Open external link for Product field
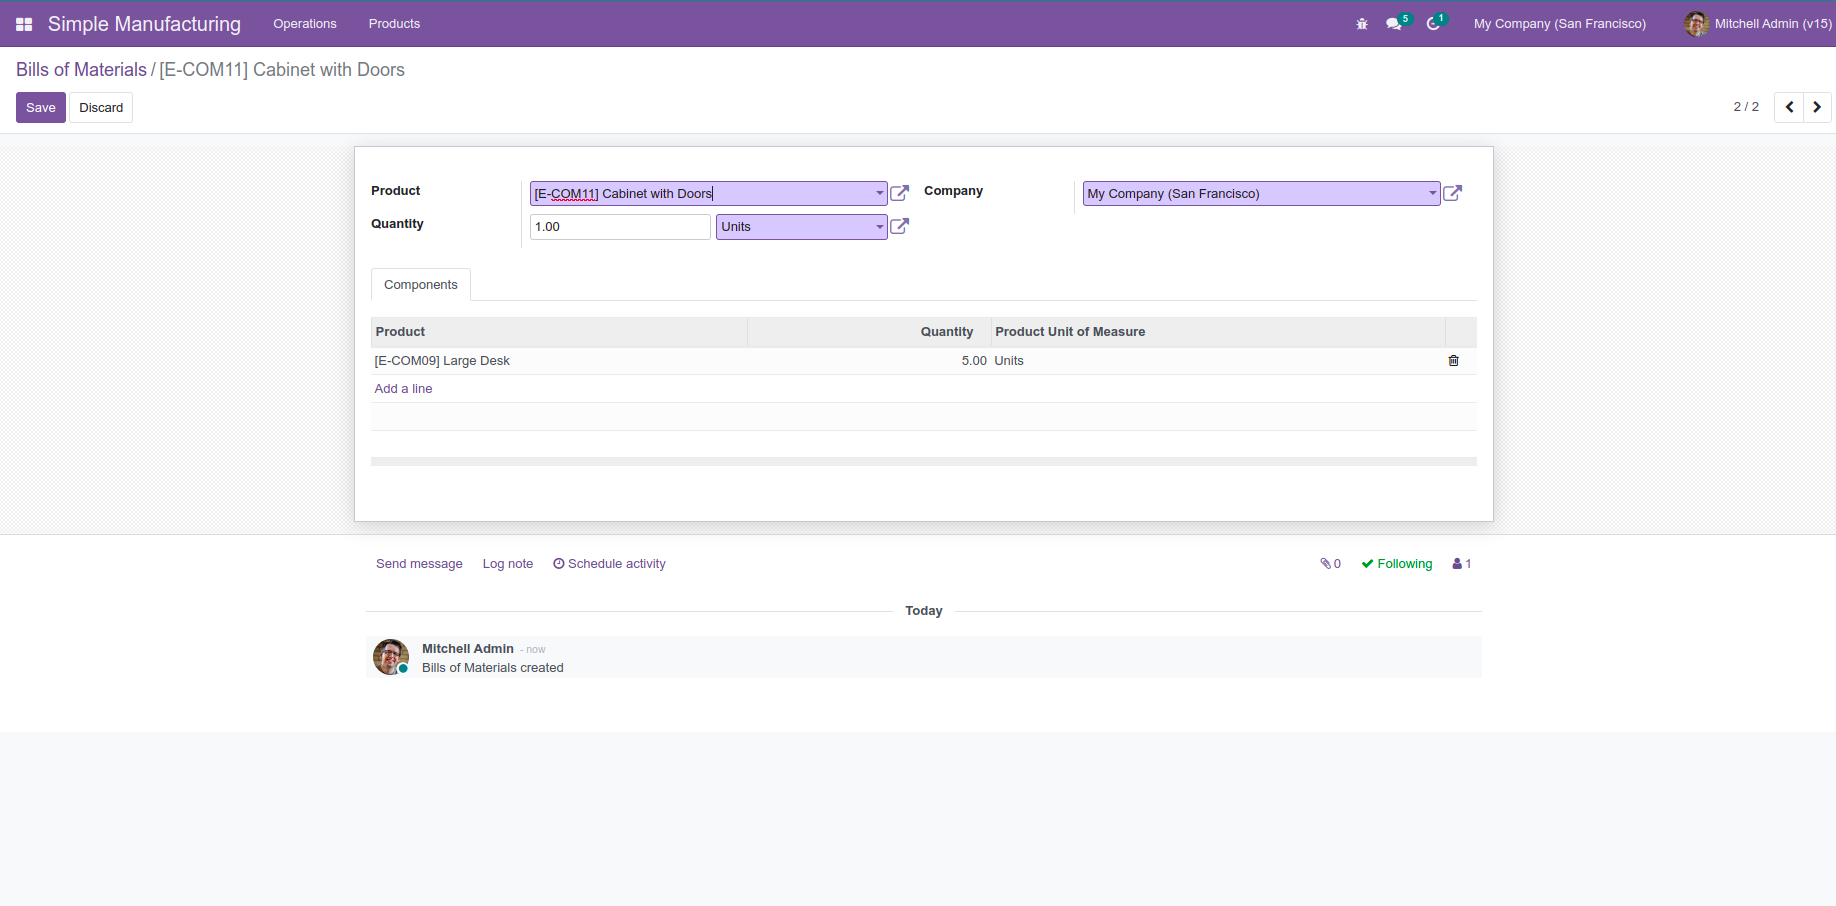The width and height of the screenshot is (1836, 906). coord(900,193)
